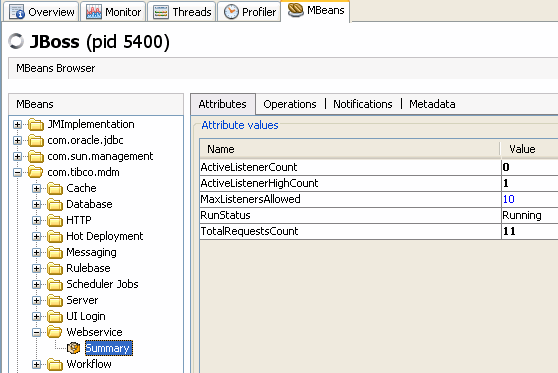Expand the Messaging folder node
The width and height of the screenshot is (558, 373).
(36, 252)
